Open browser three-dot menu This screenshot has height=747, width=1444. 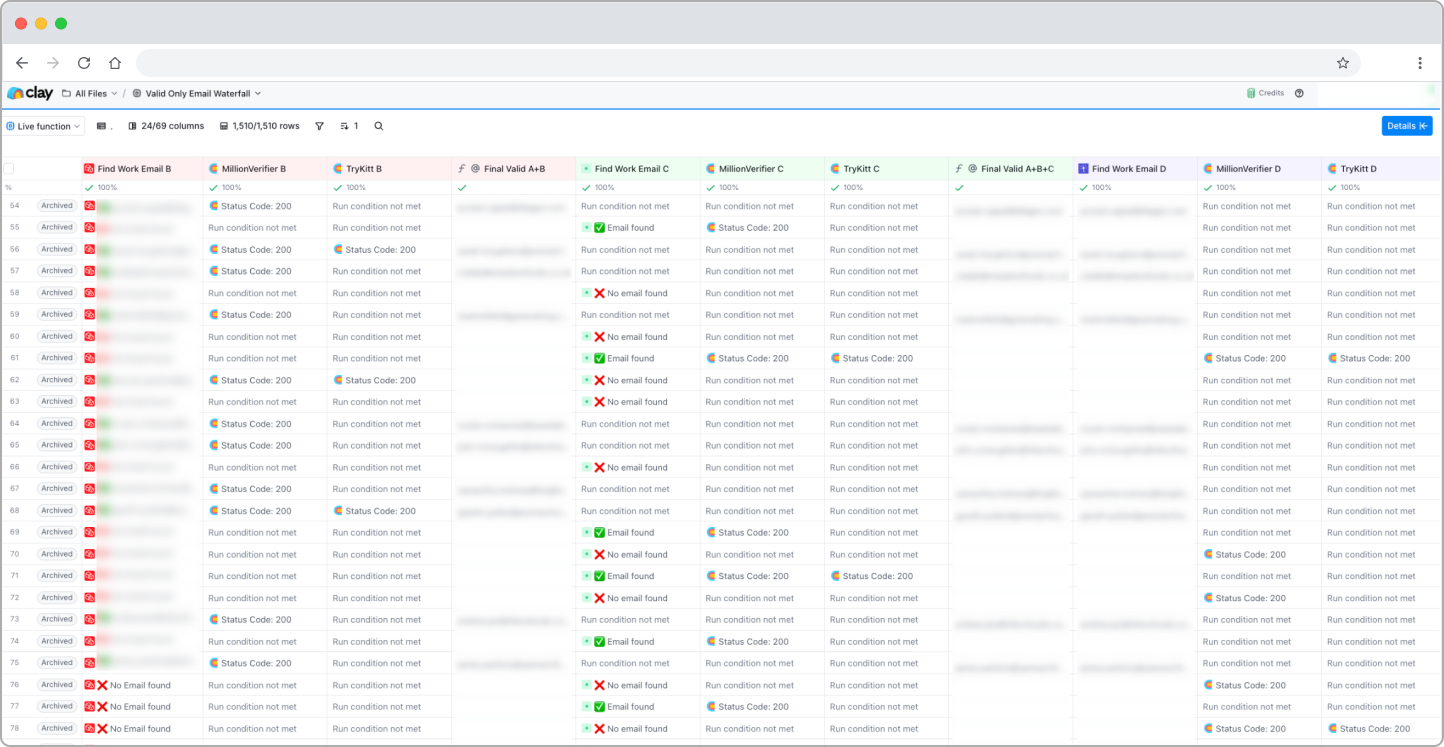click(x=1420, y=63)
